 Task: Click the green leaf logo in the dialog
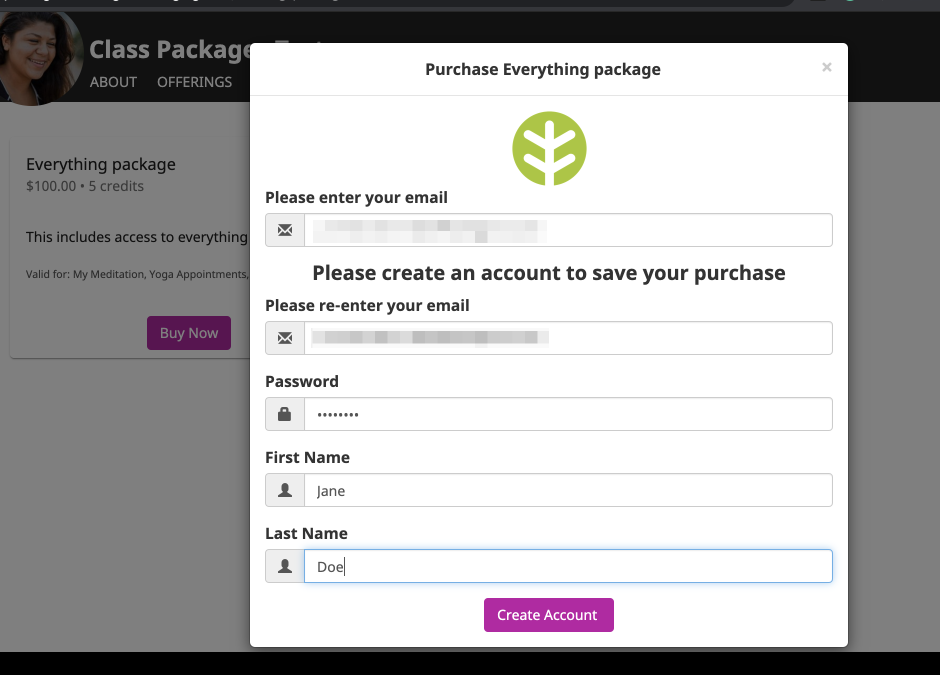[x=549, y=147]
